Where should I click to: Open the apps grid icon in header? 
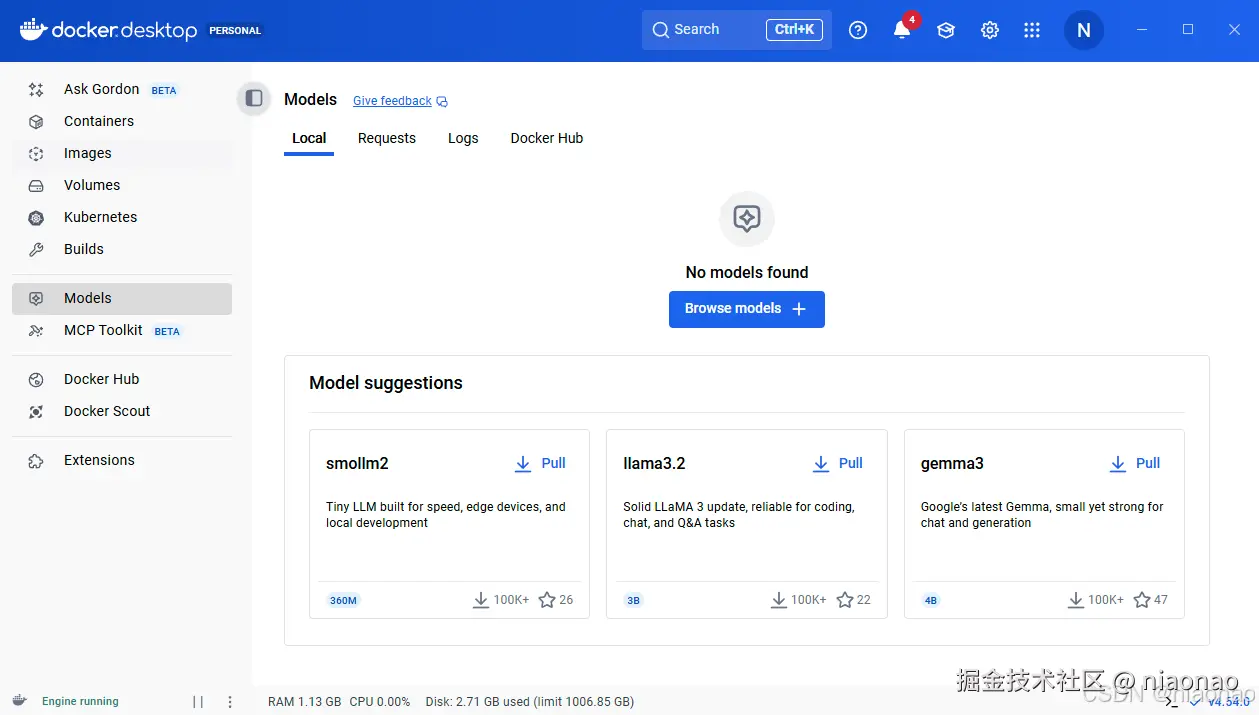(x=1032, y=30)
